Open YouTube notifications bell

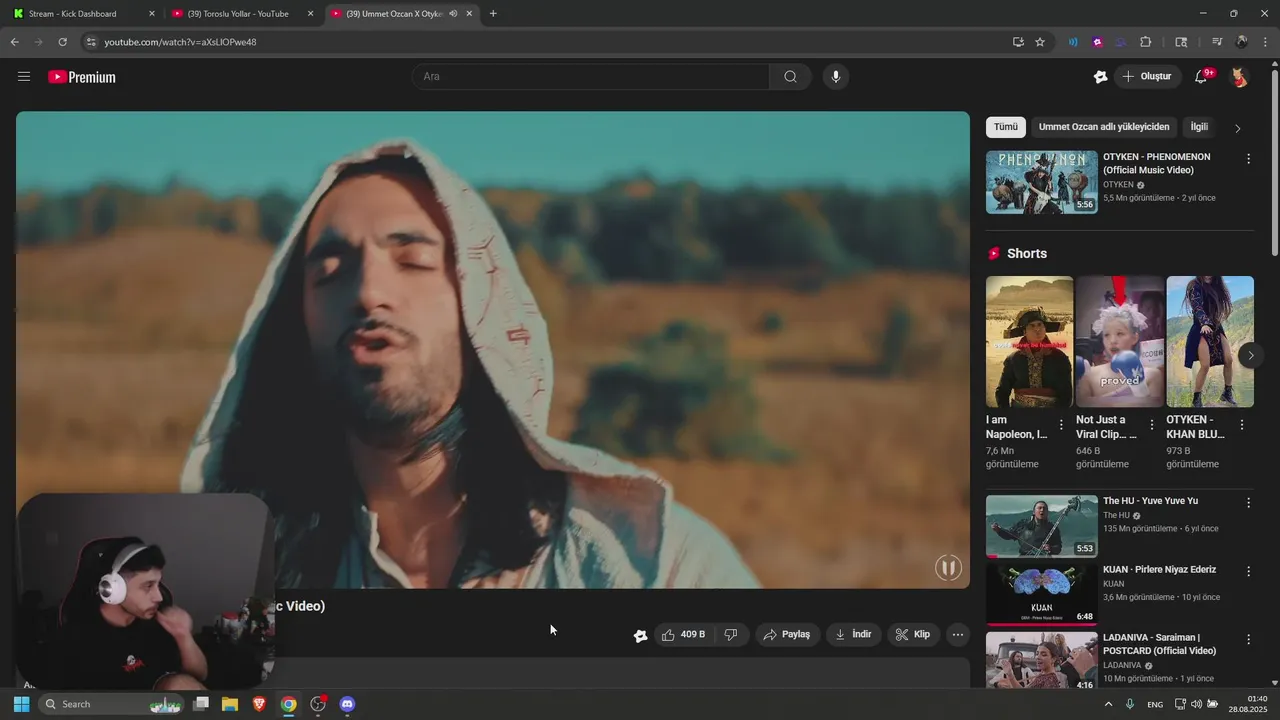1201,77
